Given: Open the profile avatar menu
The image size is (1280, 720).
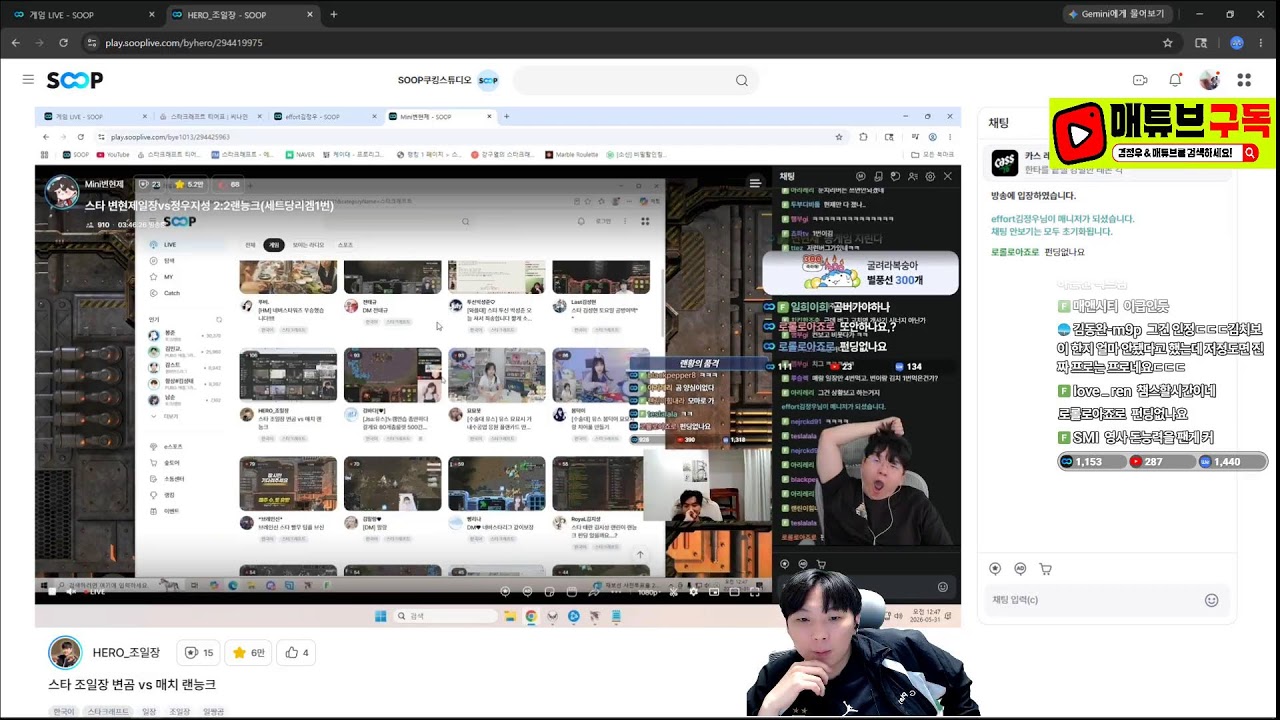Looking at the screenshot, I should (x=1210, y=80).
